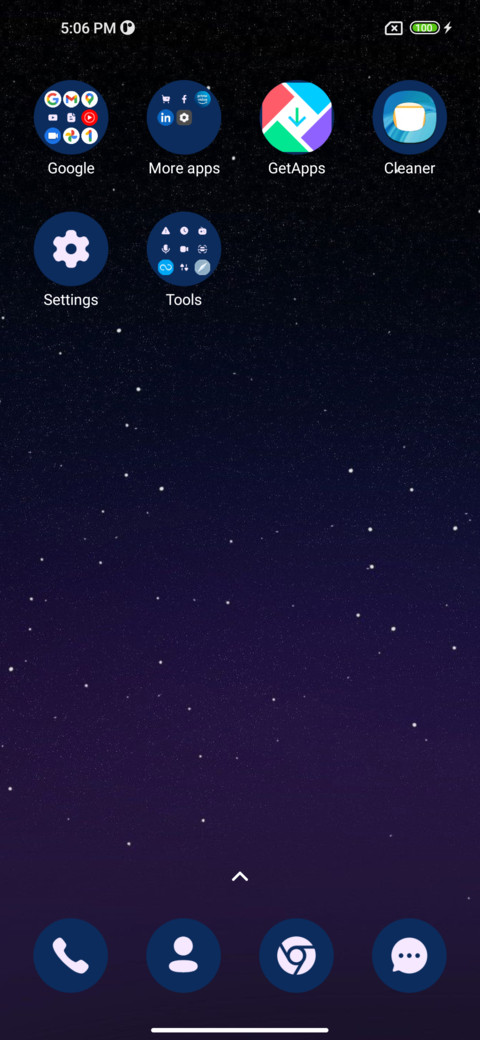Viewport: 480px width, 1040px height.
Task: Tap Google Photos pinwheel icon in folder
Action: (x=71, y=136)
